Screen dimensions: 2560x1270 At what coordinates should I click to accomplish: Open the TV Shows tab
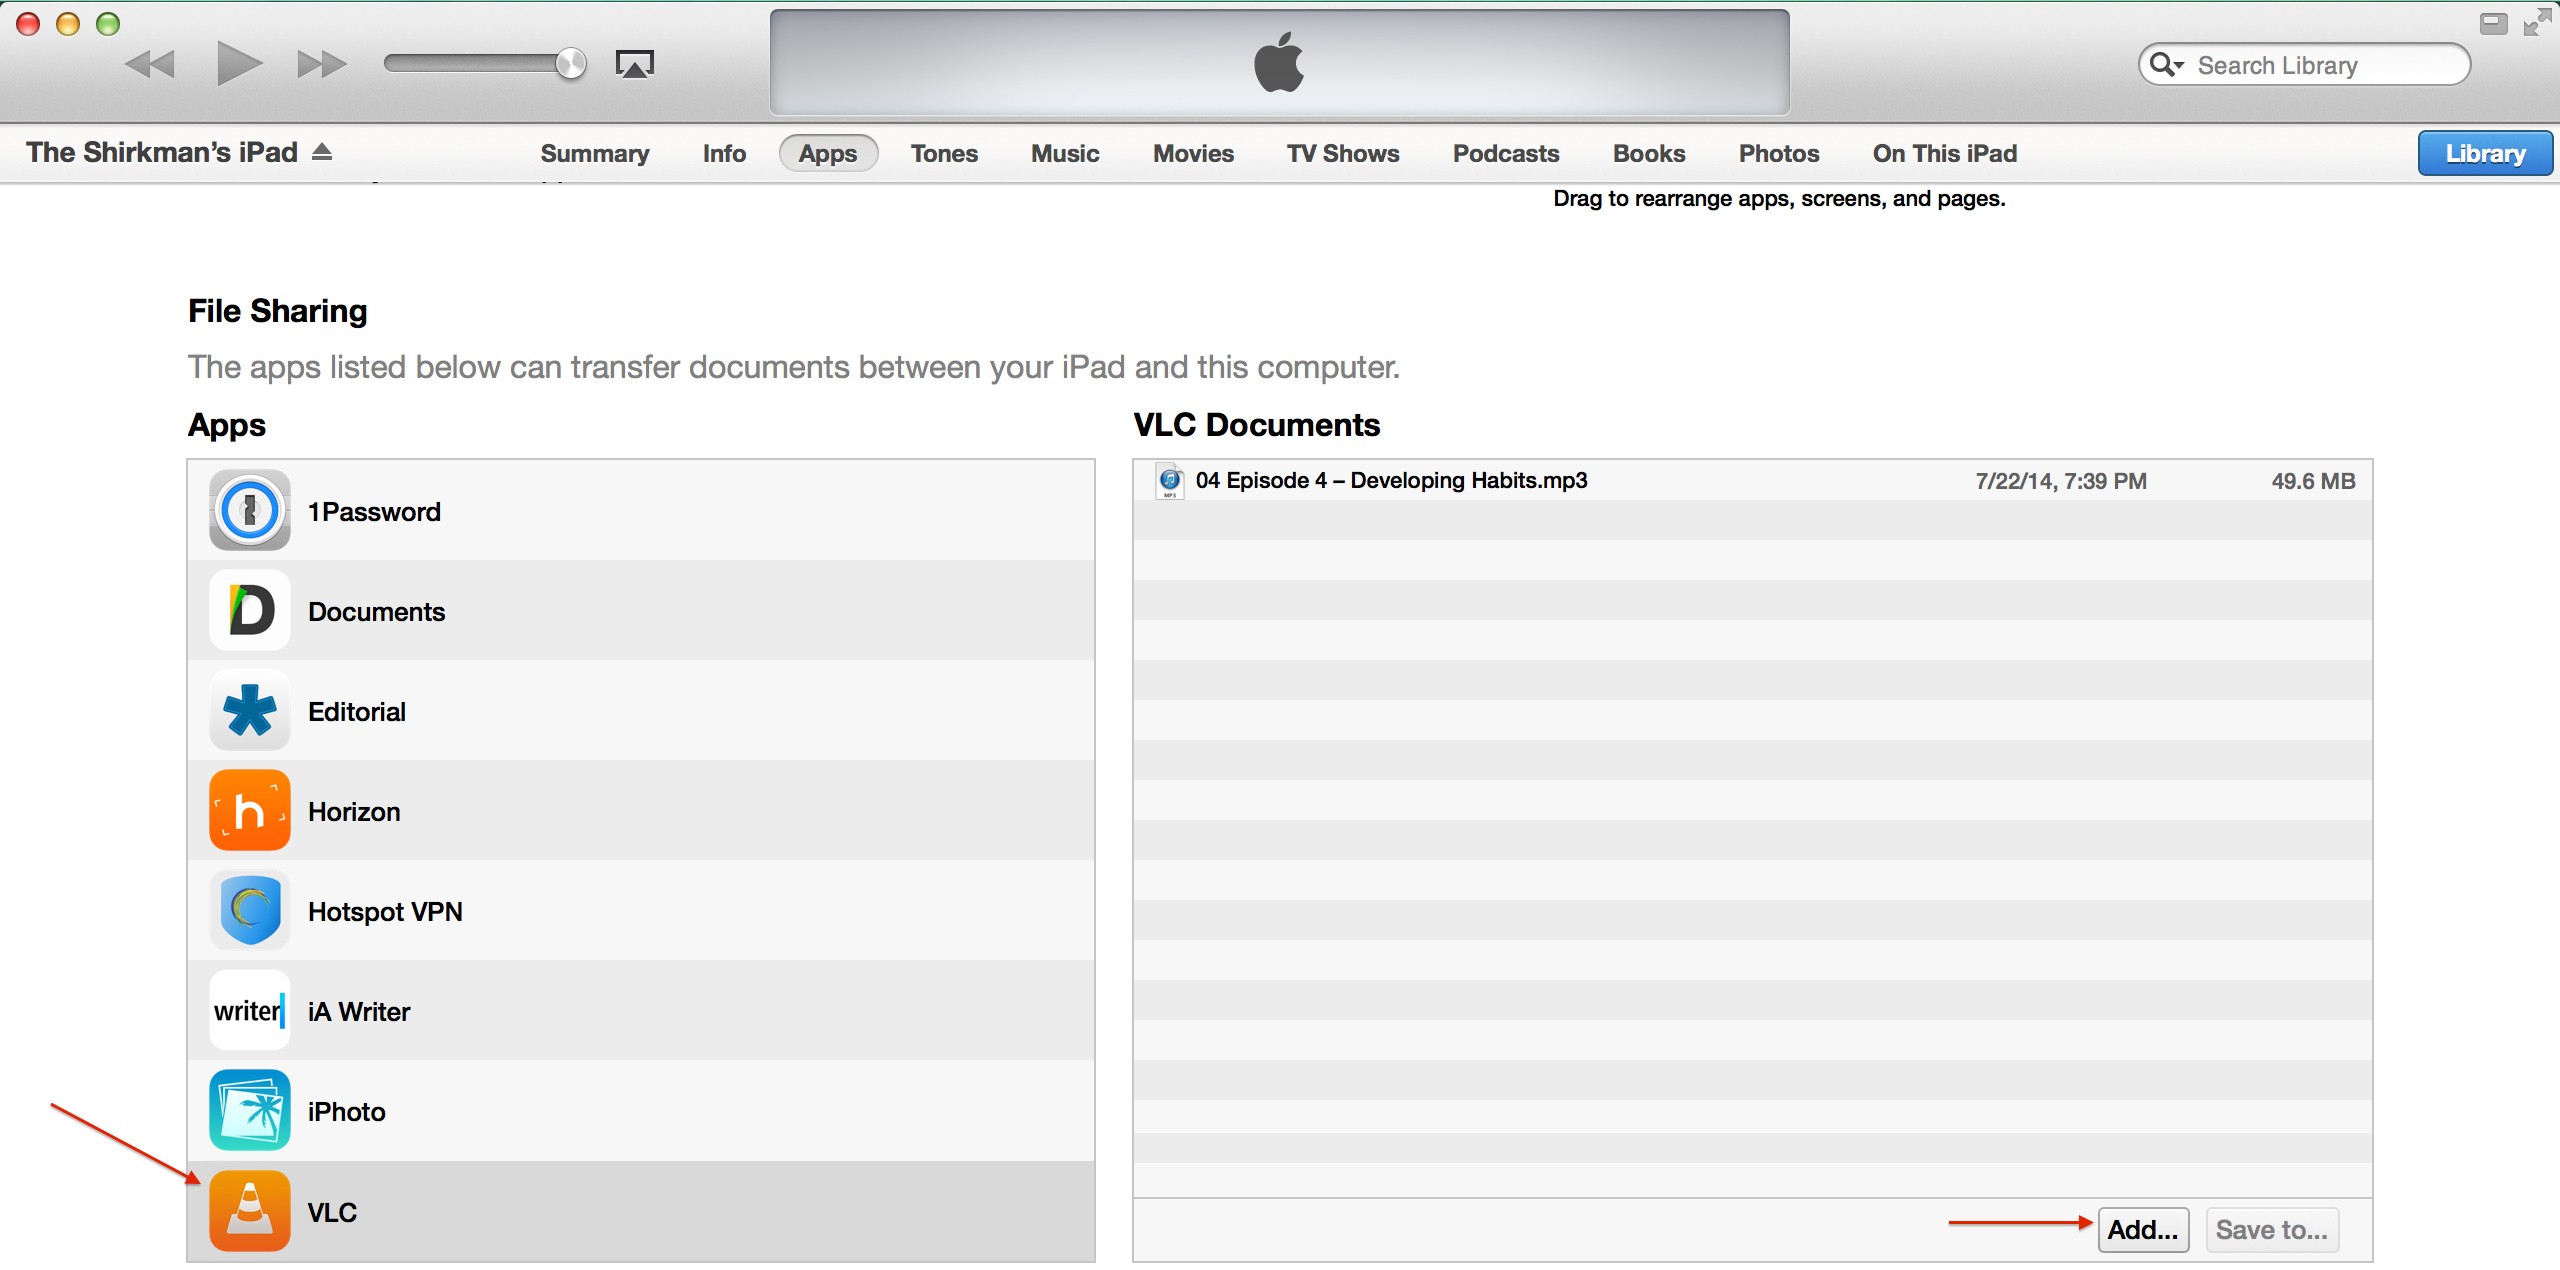1343,153
